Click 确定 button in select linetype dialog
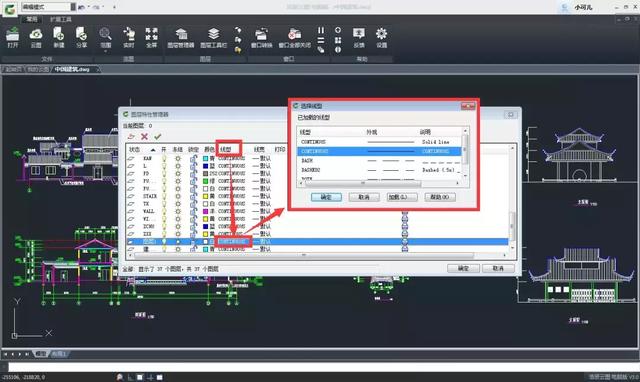 [326, 197]
